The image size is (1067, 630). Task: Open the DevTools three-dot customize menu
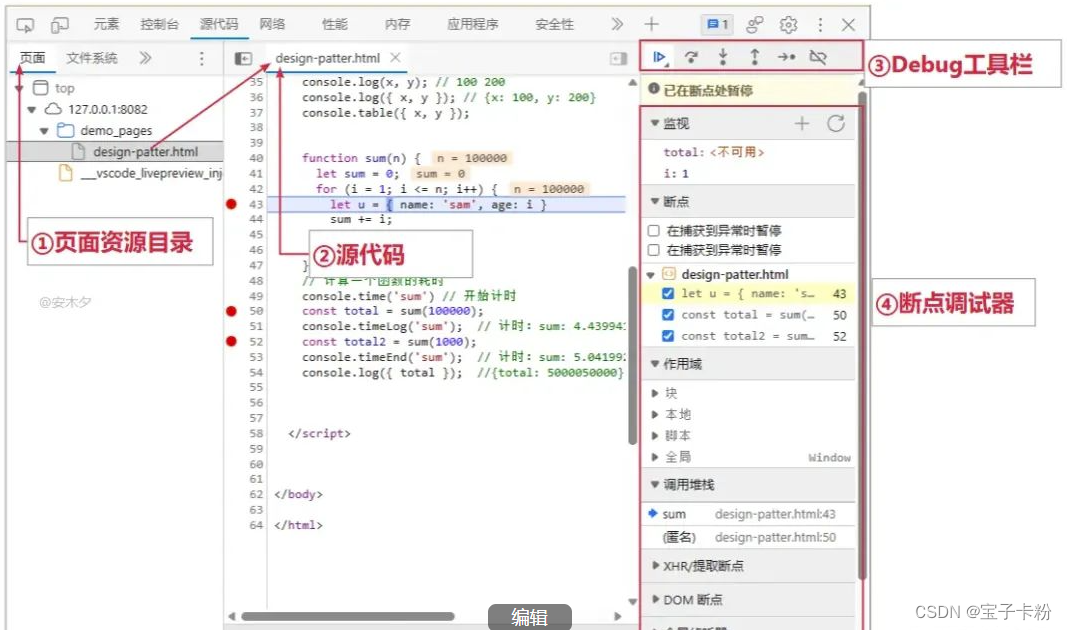pos(820,24)
